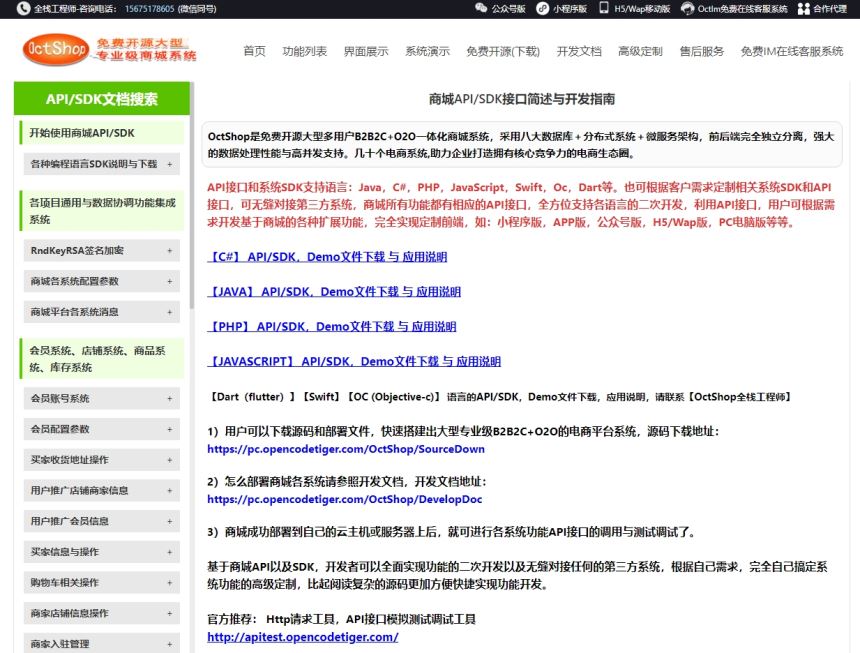
Task: Click the 小程序版 mini program icon
Action: coord(541,8)
